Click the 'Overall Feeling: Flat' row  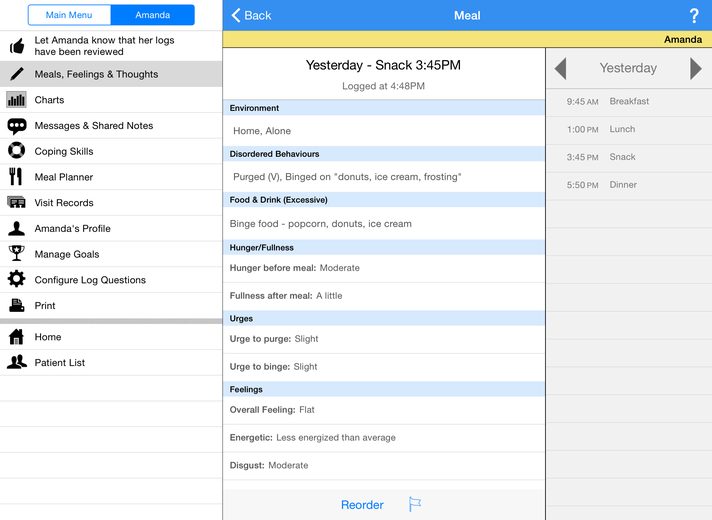(384, 410)
